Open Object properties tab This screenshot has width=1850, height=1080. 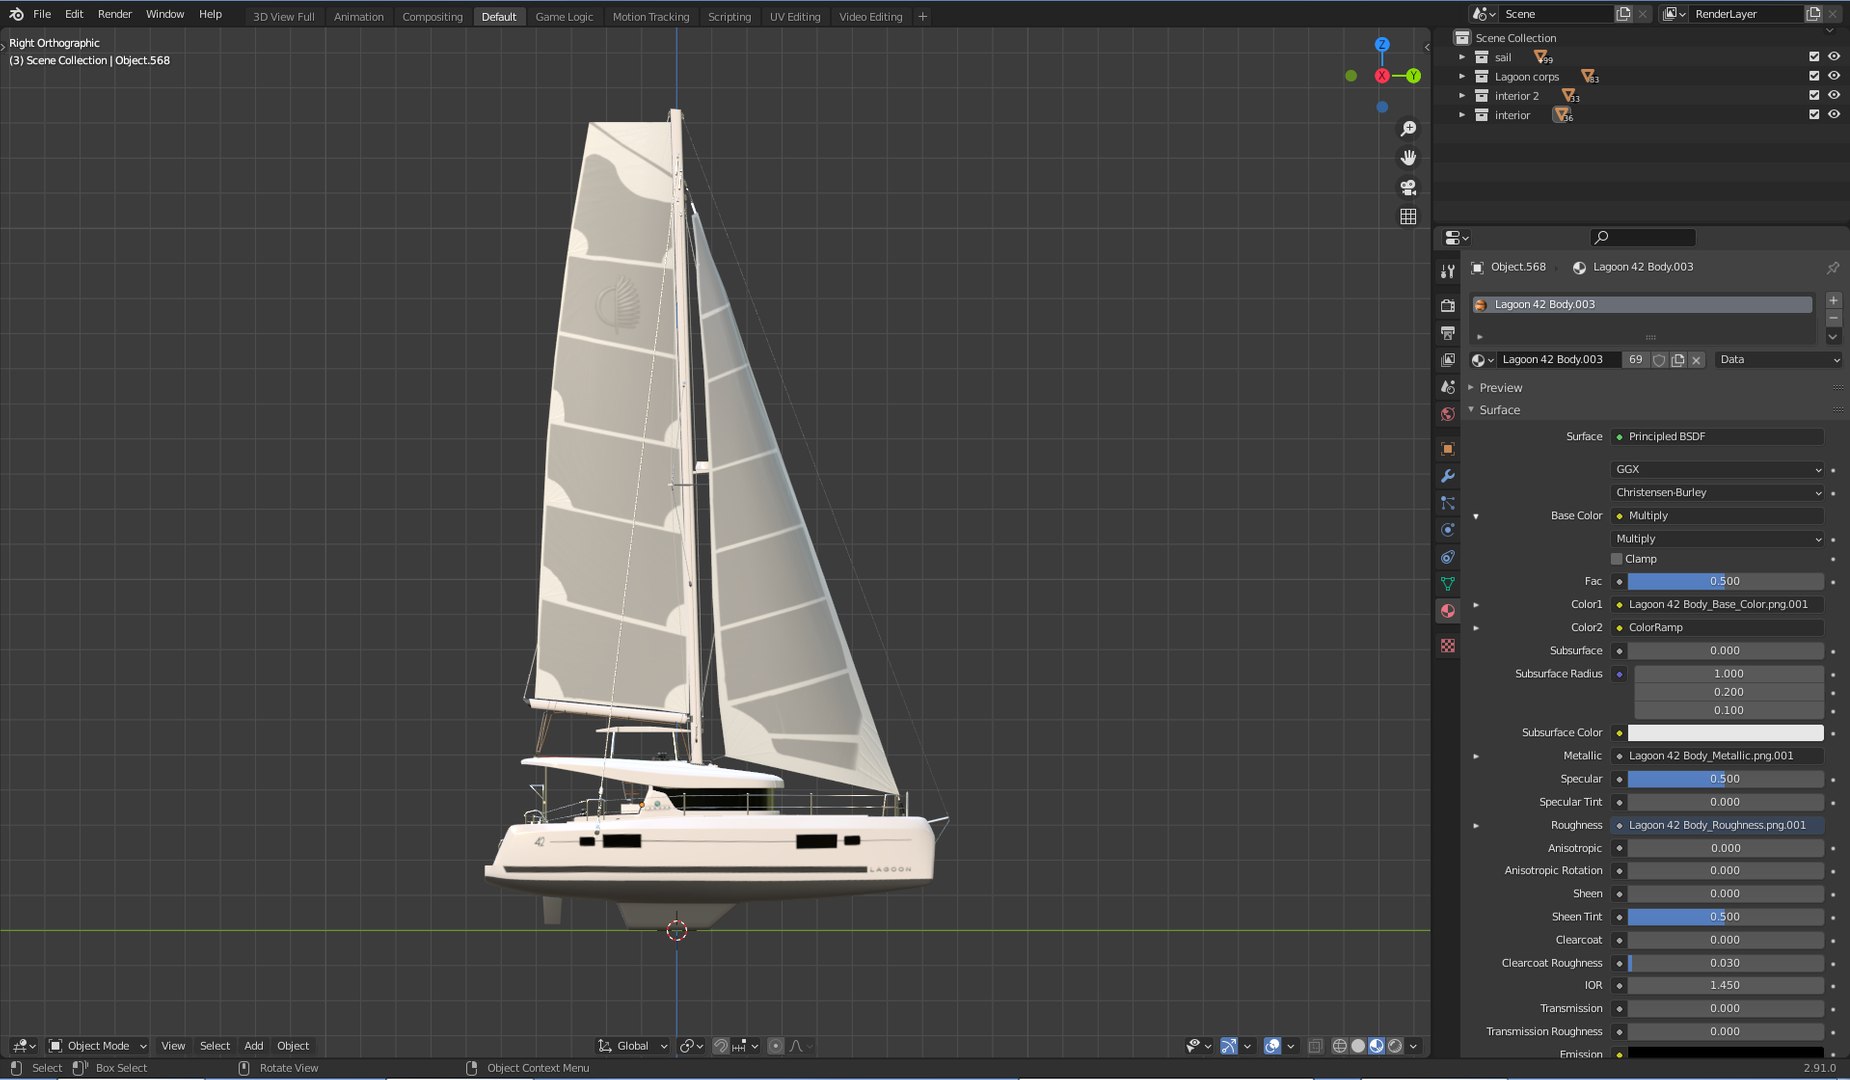pyautogui.click(x=1447, y=449)
